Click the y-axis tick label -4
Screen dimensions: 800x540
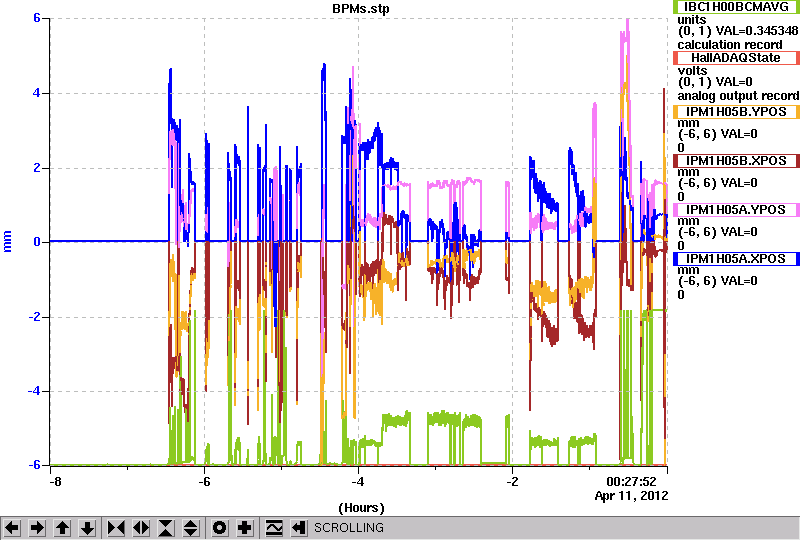click(34, 391)
